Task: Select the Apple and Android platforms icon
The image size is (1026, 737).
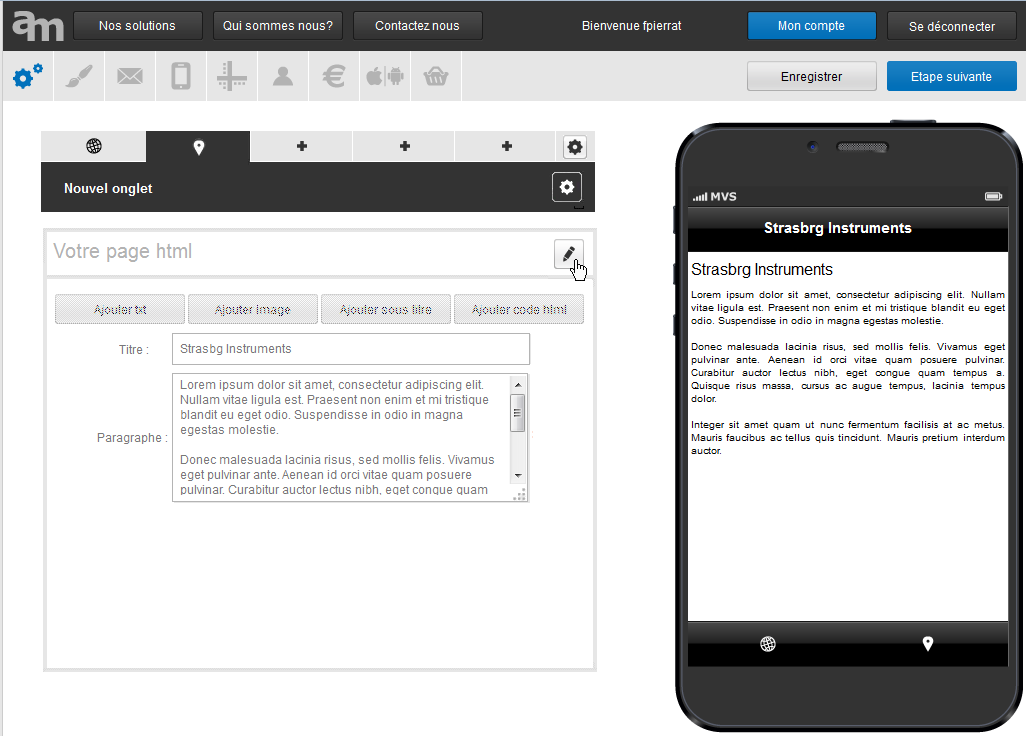Action: [x=385, y=76]
